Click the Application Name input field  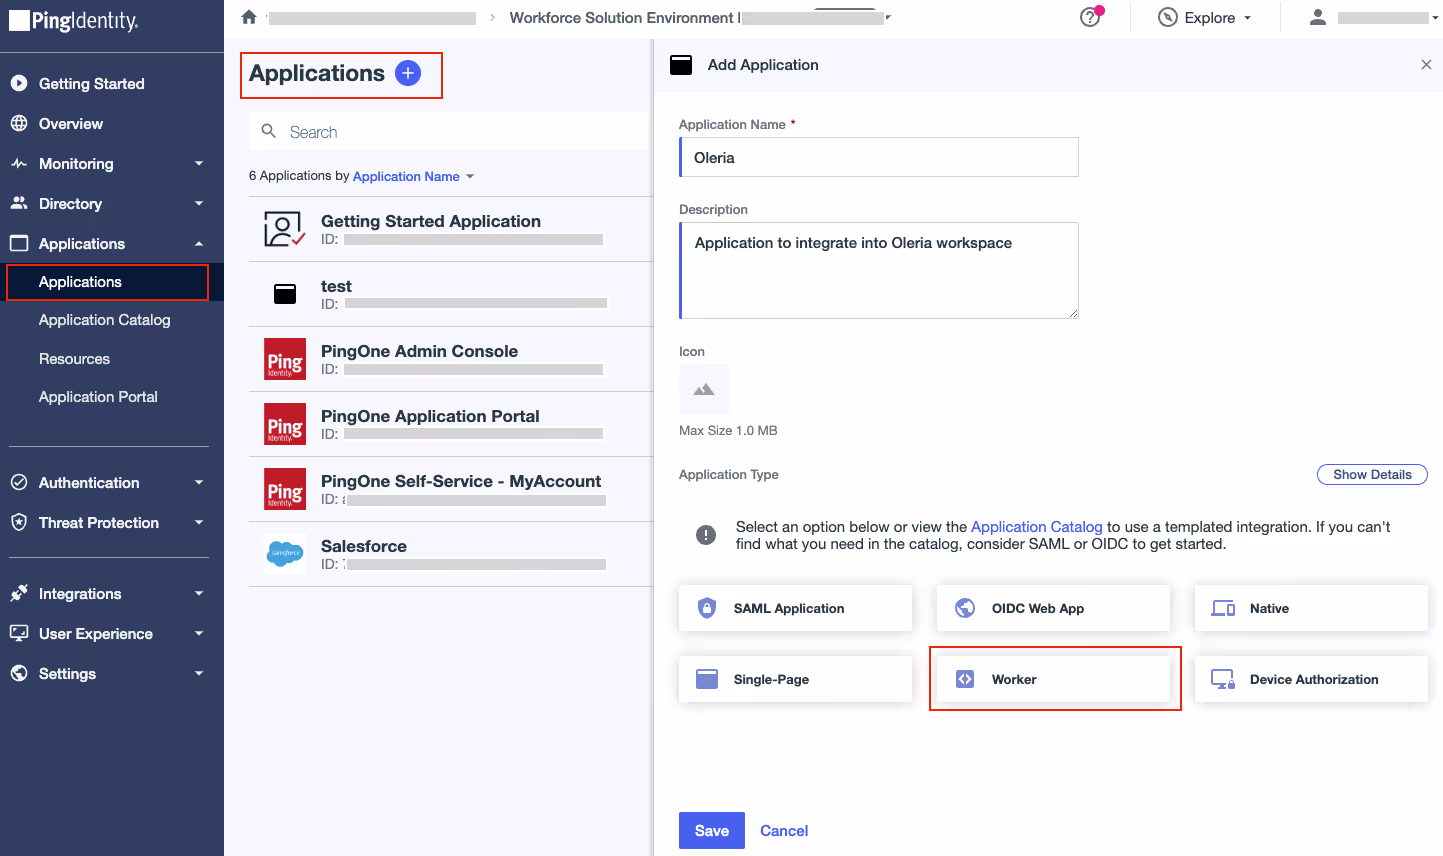pyautogui.click(x=879, y=157)
